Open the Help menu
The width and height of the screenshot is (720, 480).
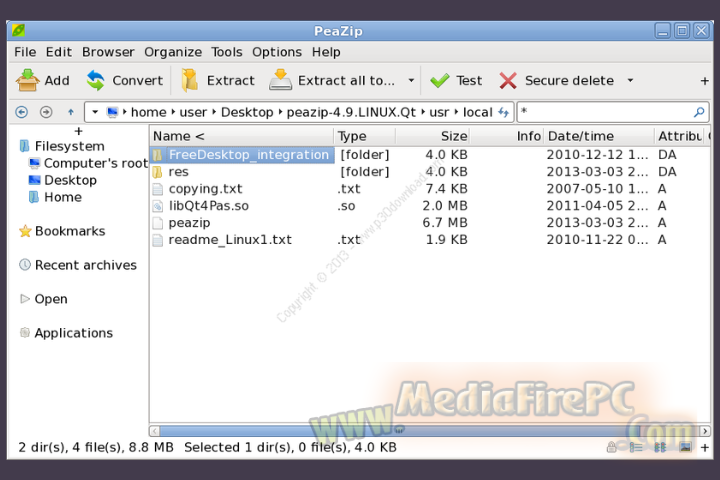[326, 52]
